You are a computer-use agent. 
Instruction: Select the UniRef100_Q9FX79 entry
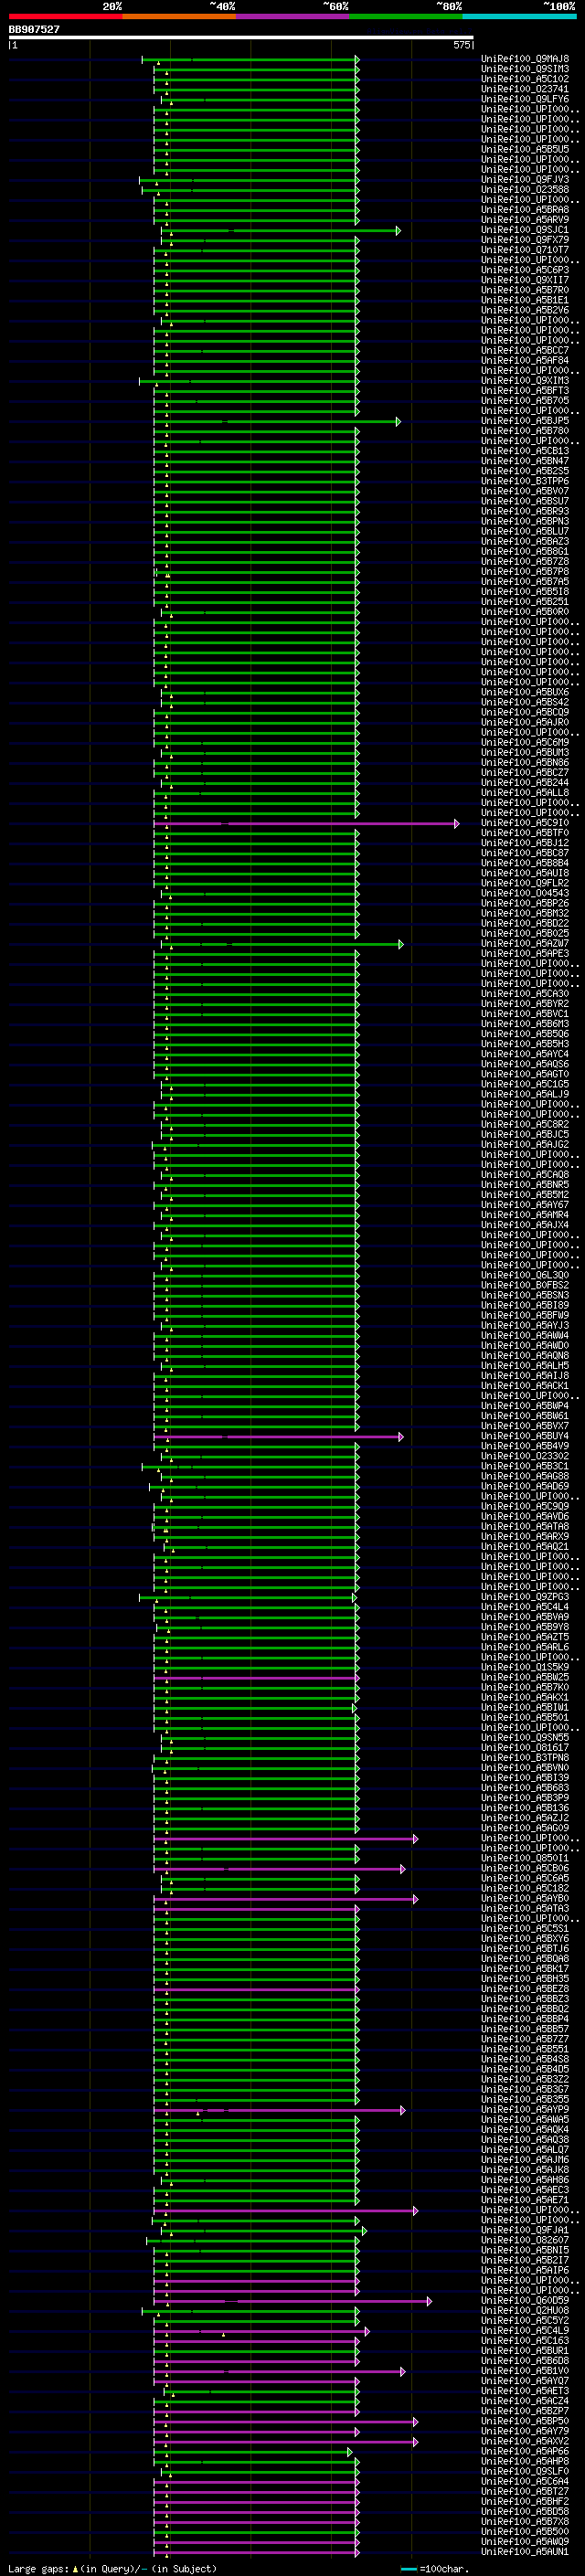click(525, 240)
